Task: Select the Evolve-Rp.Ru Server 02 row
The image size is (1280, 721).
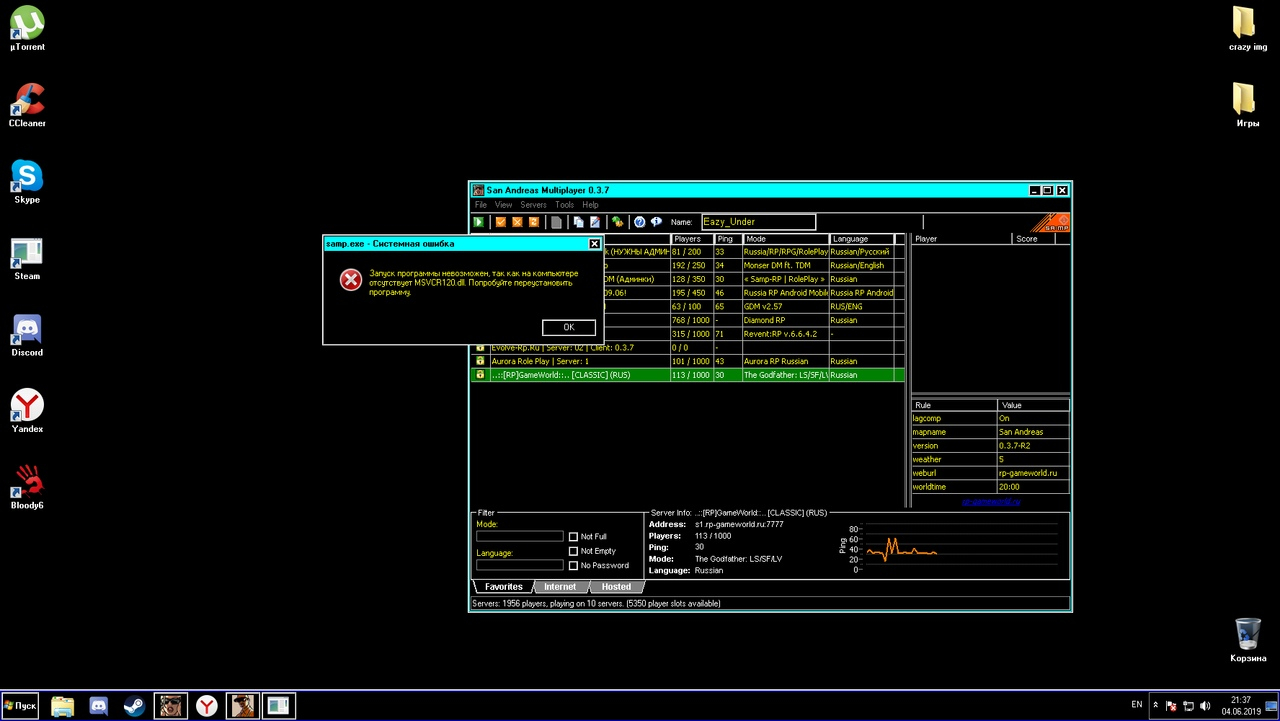Action: (x=688, y=347)
